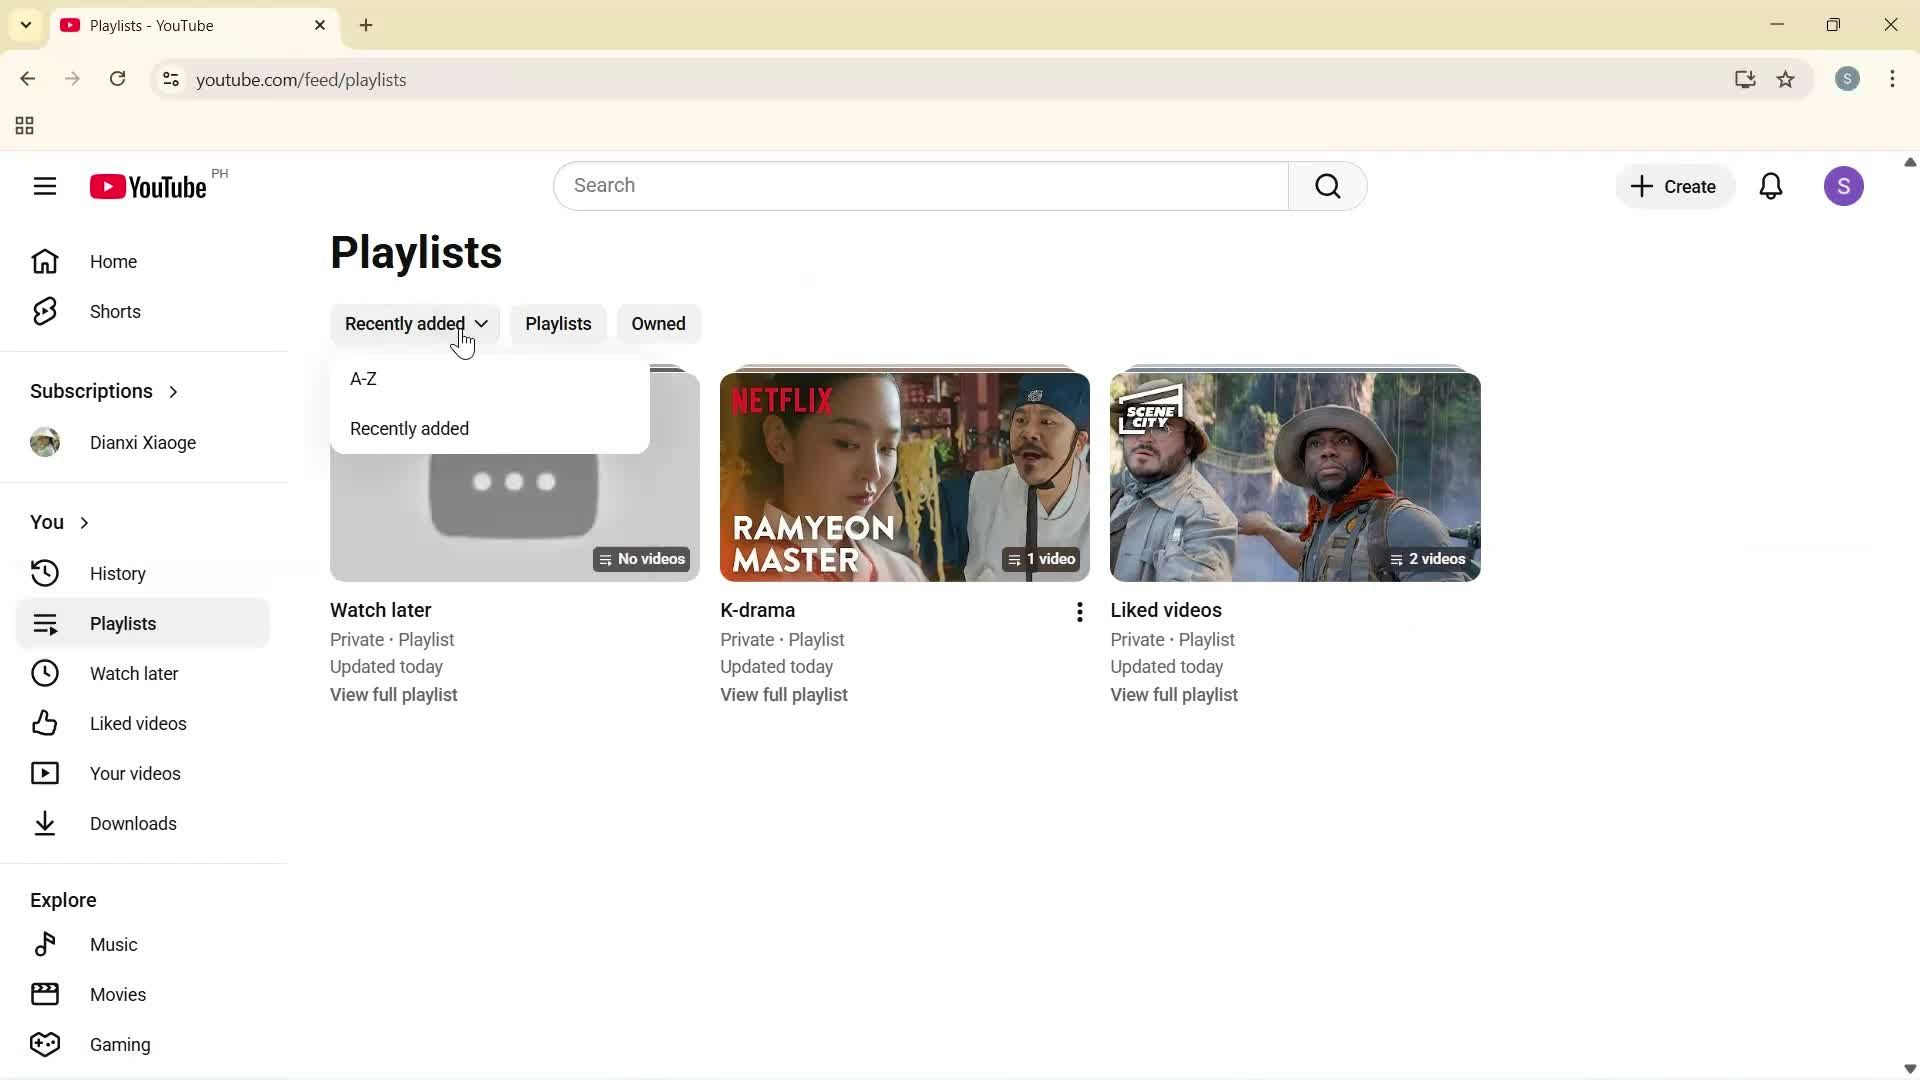Open the hamburger guide menu
The width and height of the screenshot is (1920, 1080).
(x=45, y=186)
